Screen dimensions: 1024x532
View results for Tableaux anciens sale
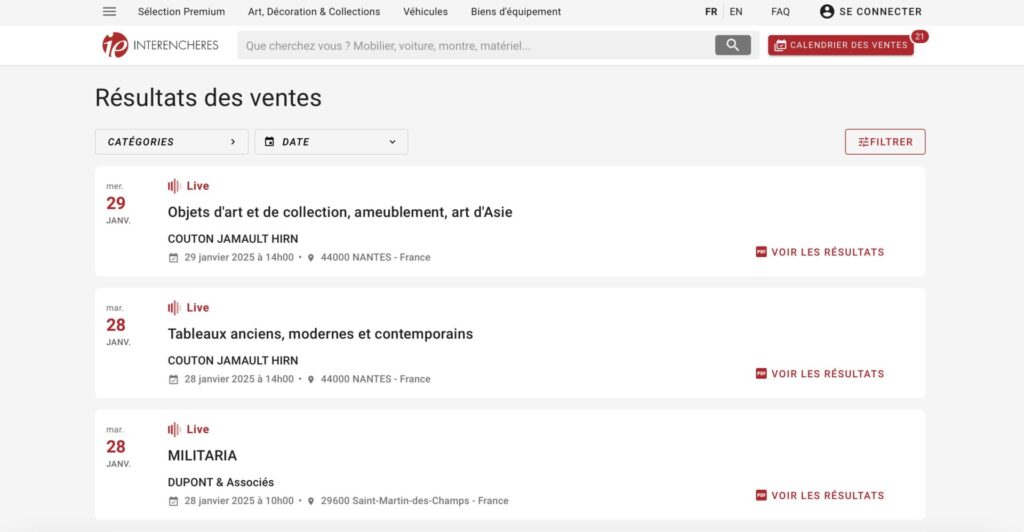pyautogui.click(x=827, y=374)
